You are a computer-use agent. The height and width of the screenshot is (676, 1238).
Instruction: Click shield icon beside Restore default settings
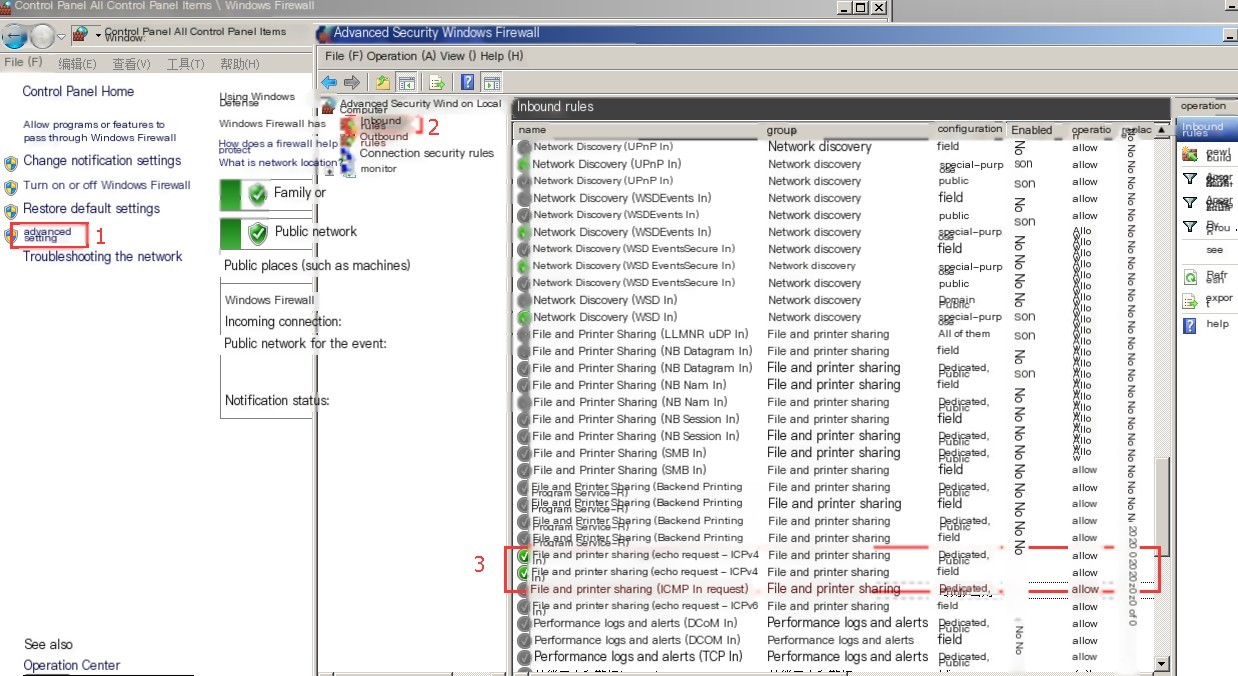pos(11,211)
